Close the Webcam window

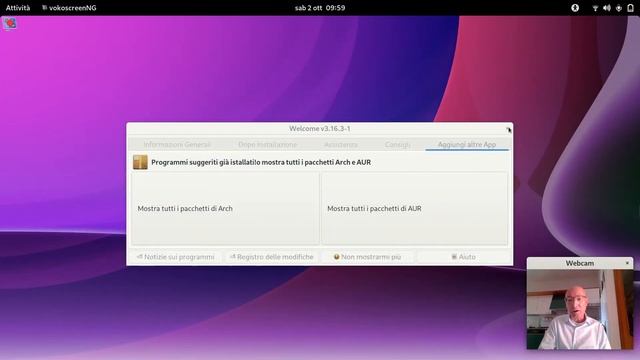tap(627, 263)
